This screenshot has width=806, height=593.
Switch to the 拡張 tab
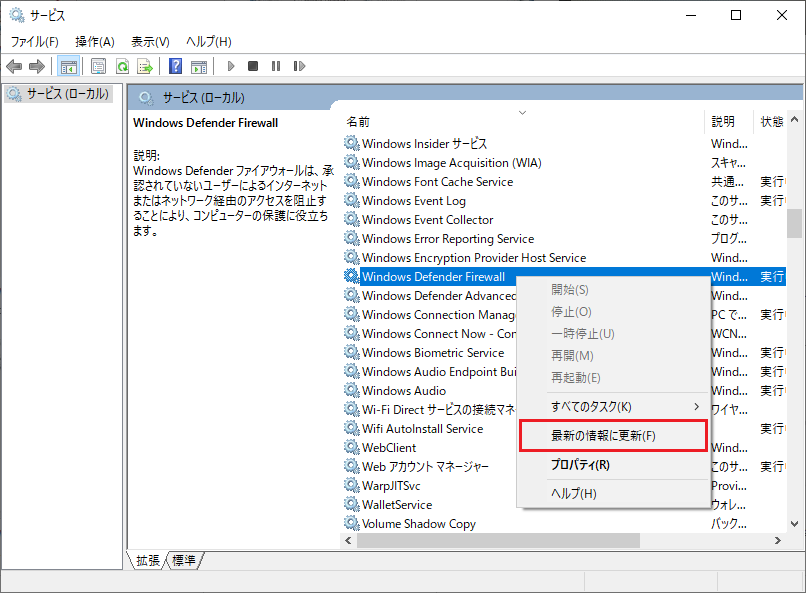148,560
